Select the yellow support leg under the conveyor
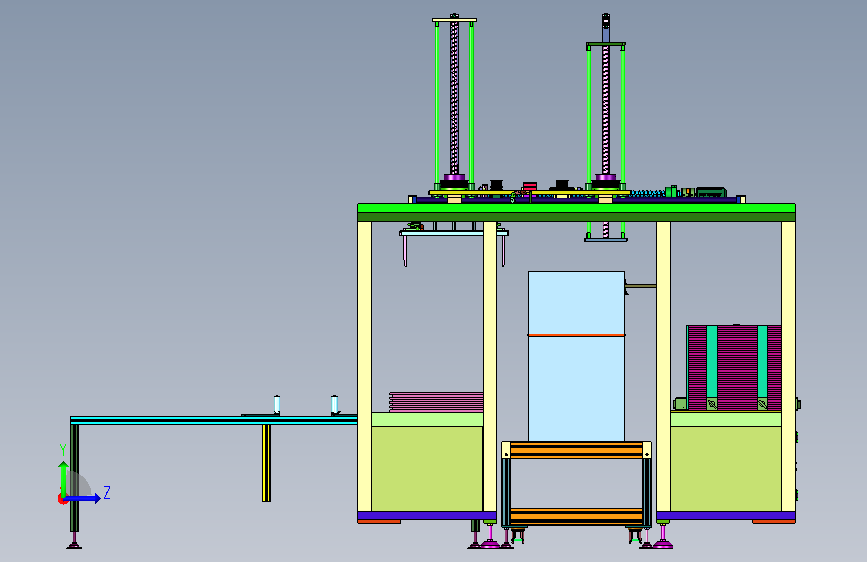 point(266,463)
